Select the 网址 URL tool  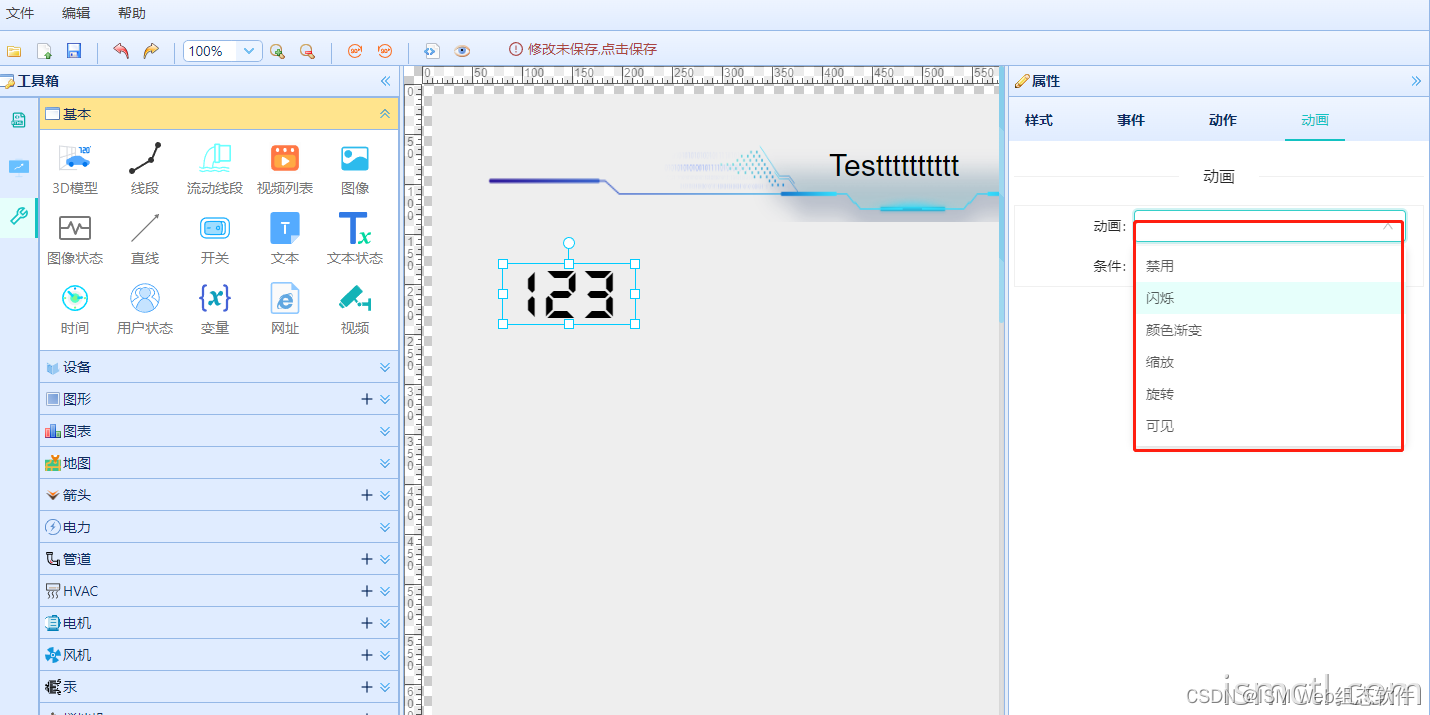tap(285, 308)
